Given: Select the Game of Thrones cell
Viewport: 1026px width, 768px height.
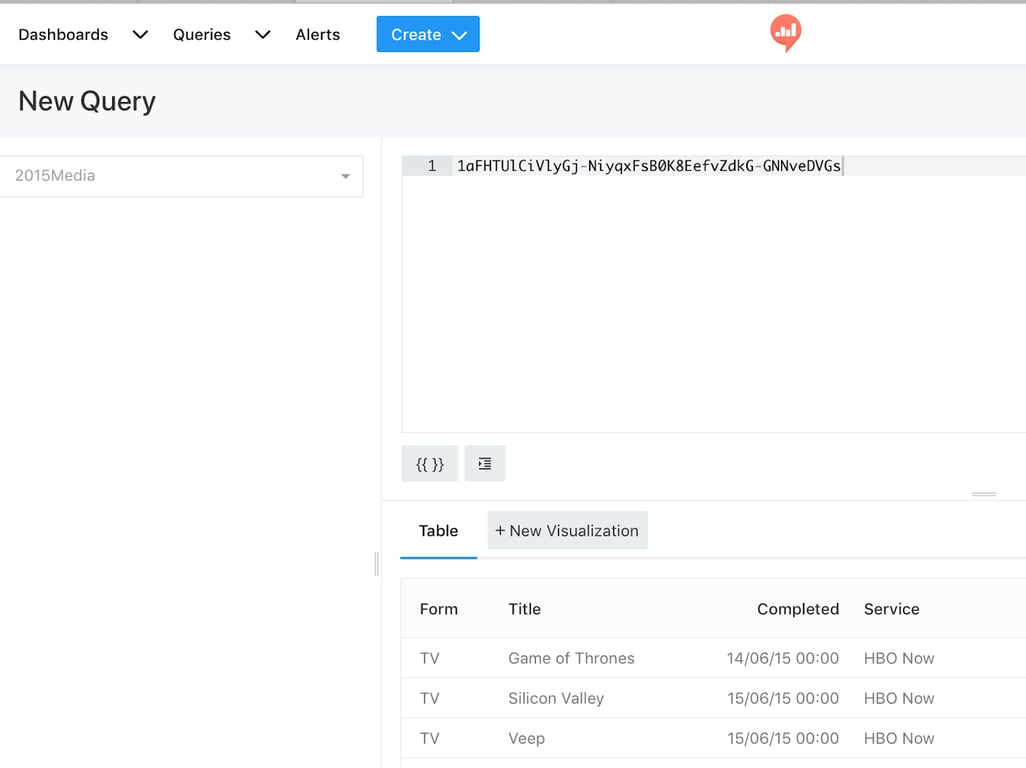Looking at the screenshot, I should pyautogui.click(x=571, y=658).
